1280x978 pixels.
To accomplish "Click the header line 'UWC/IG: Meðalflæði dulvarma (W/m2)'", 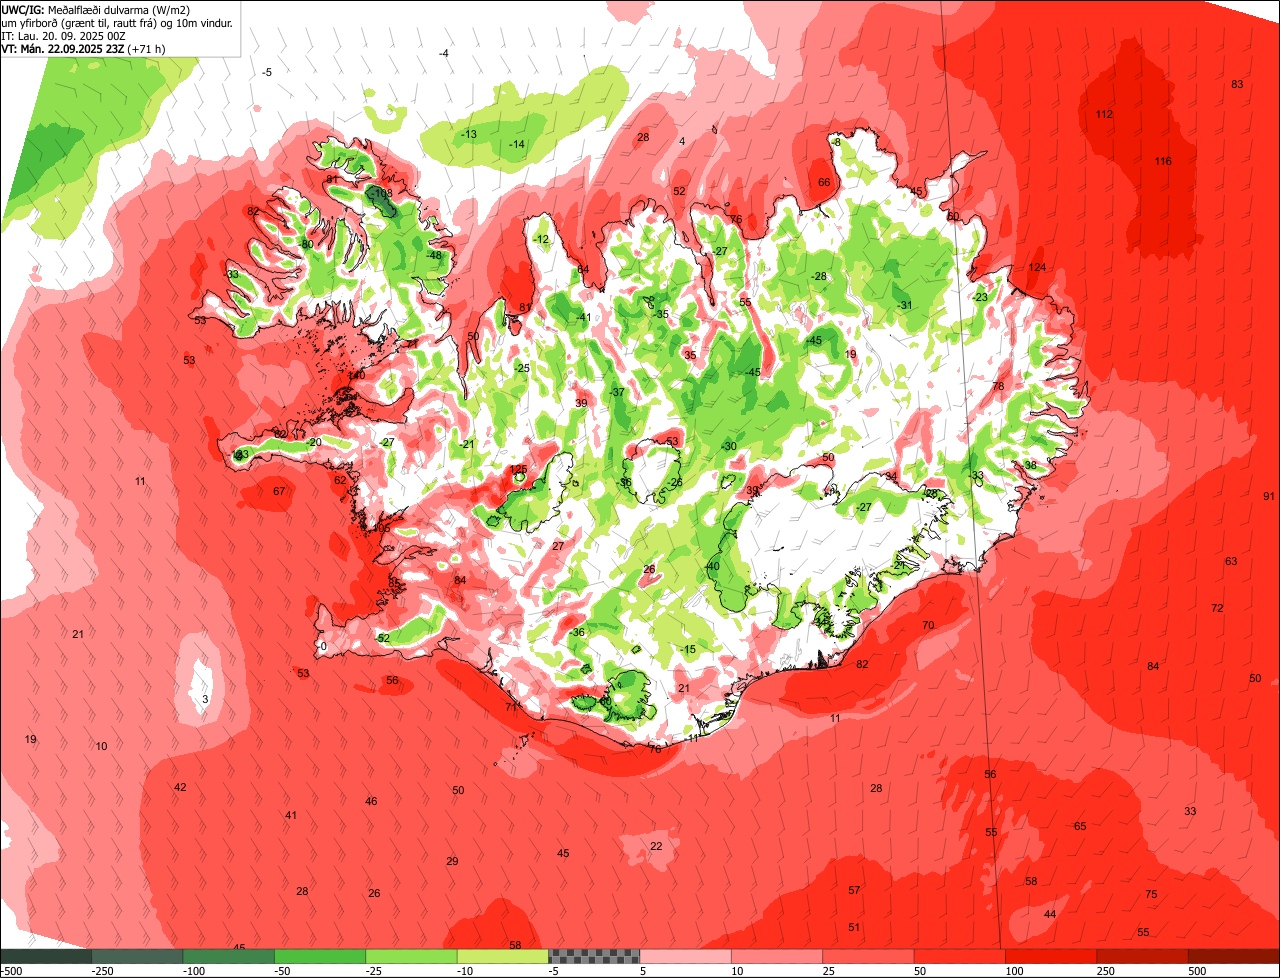I will pyautogui.click(x=96, y=9).
